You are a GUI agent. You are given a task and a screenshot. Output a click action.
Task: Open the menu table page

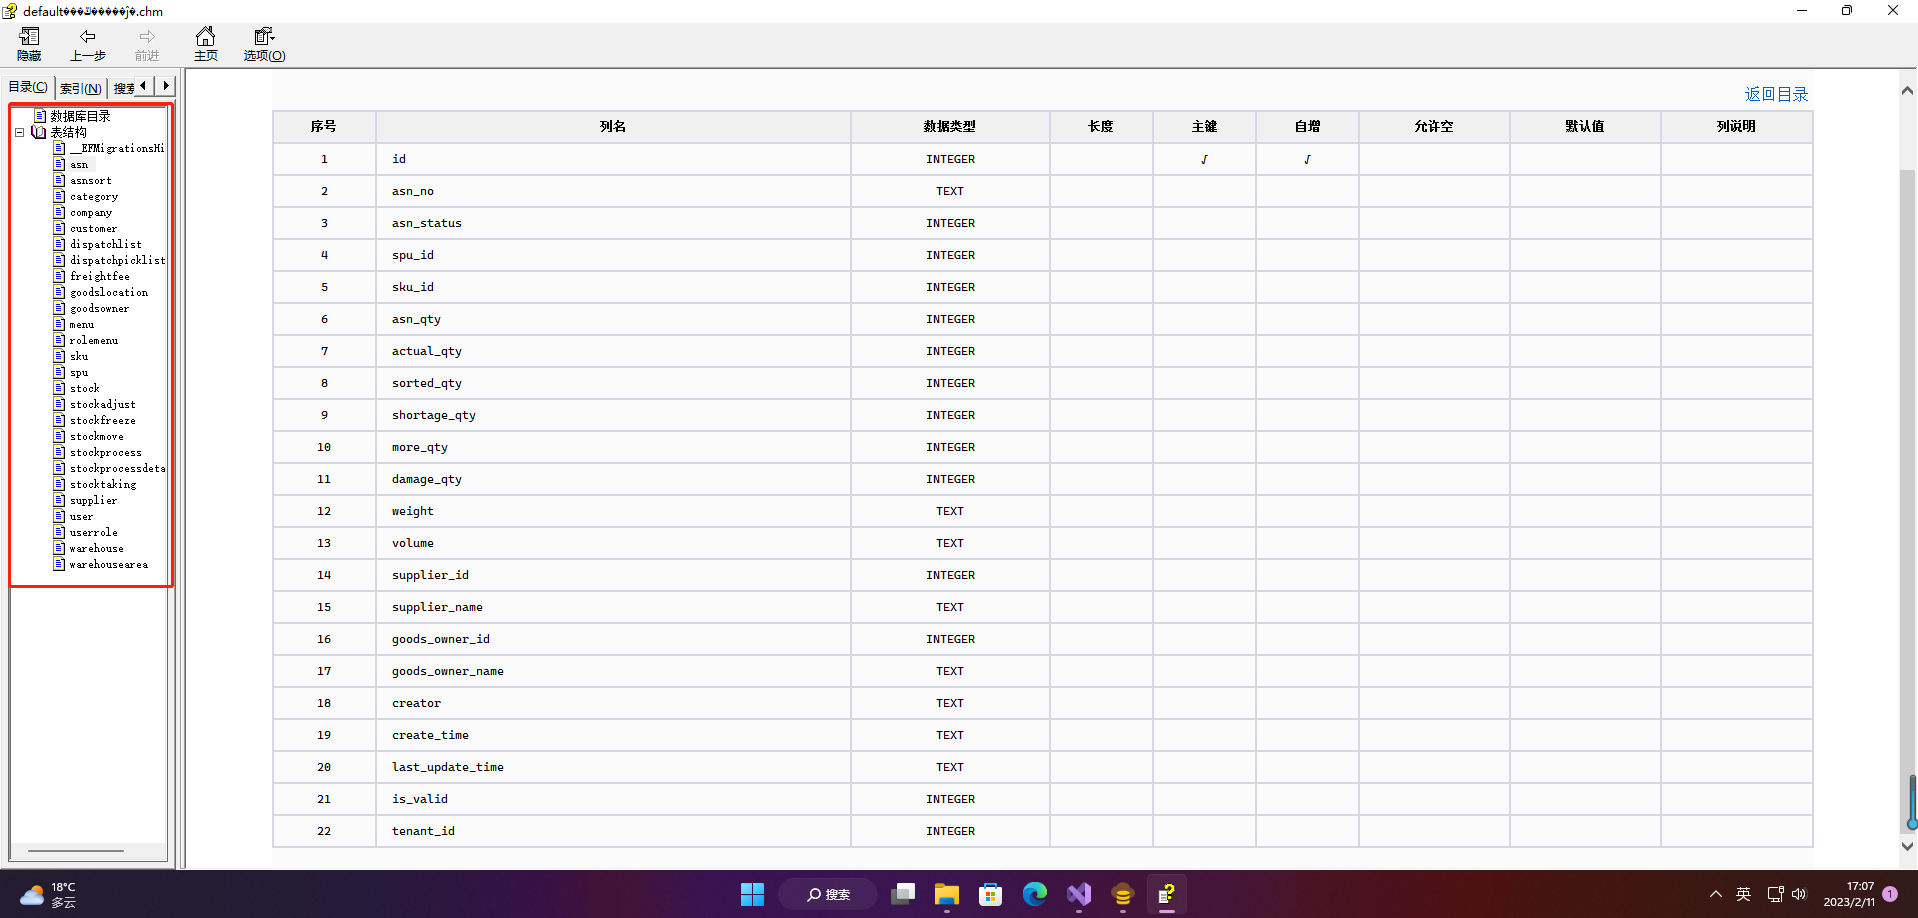(x=82, y=324)
